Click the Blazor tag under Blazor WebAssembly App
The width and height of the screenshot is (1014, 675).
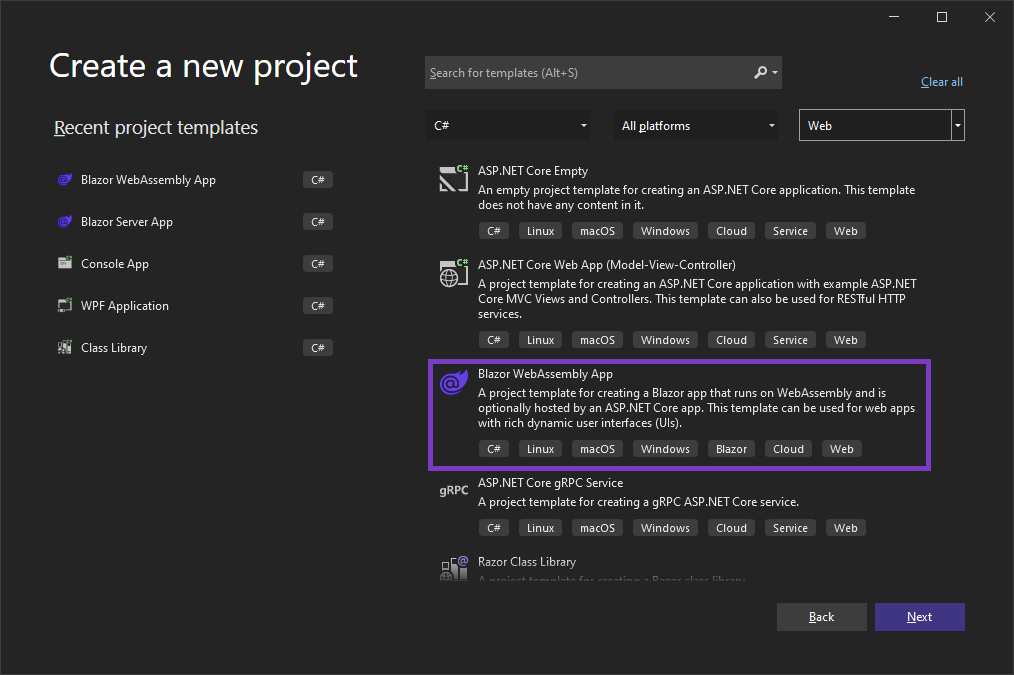pyautogui.click(x=731, y=449)
